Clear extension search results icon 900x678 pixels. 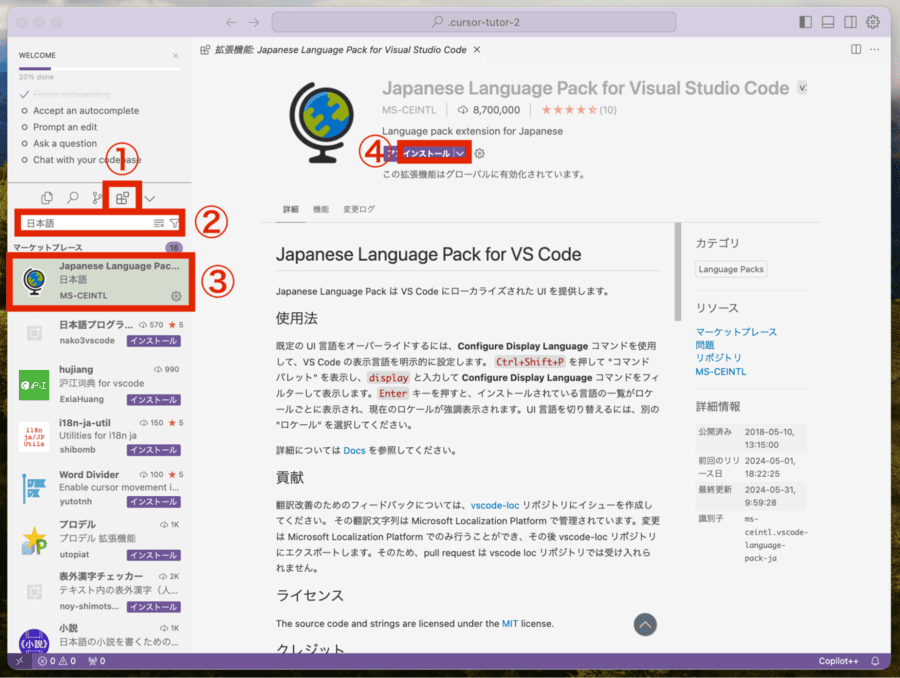coord(159,223)
